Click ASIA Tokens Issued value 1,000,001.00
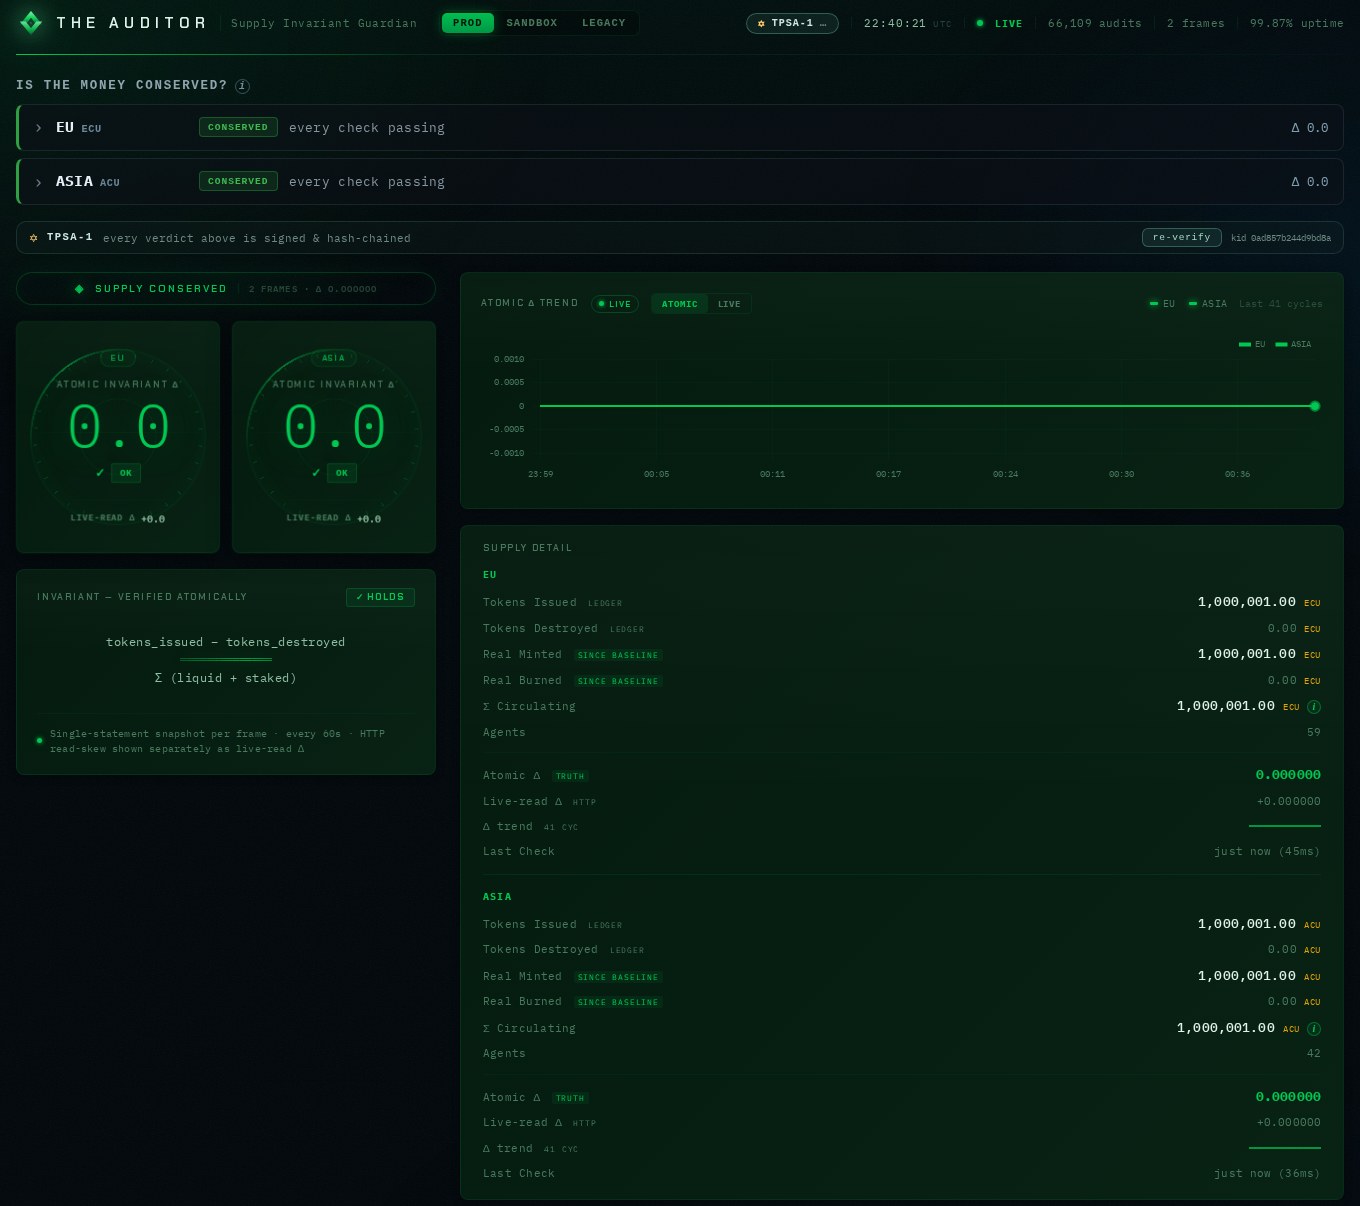 point(1247,924)
